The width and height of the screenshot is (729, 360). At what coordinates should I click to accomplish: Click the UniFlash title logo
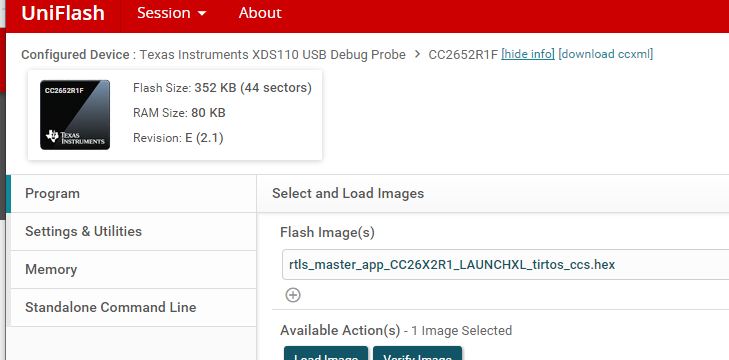[63, 13]
